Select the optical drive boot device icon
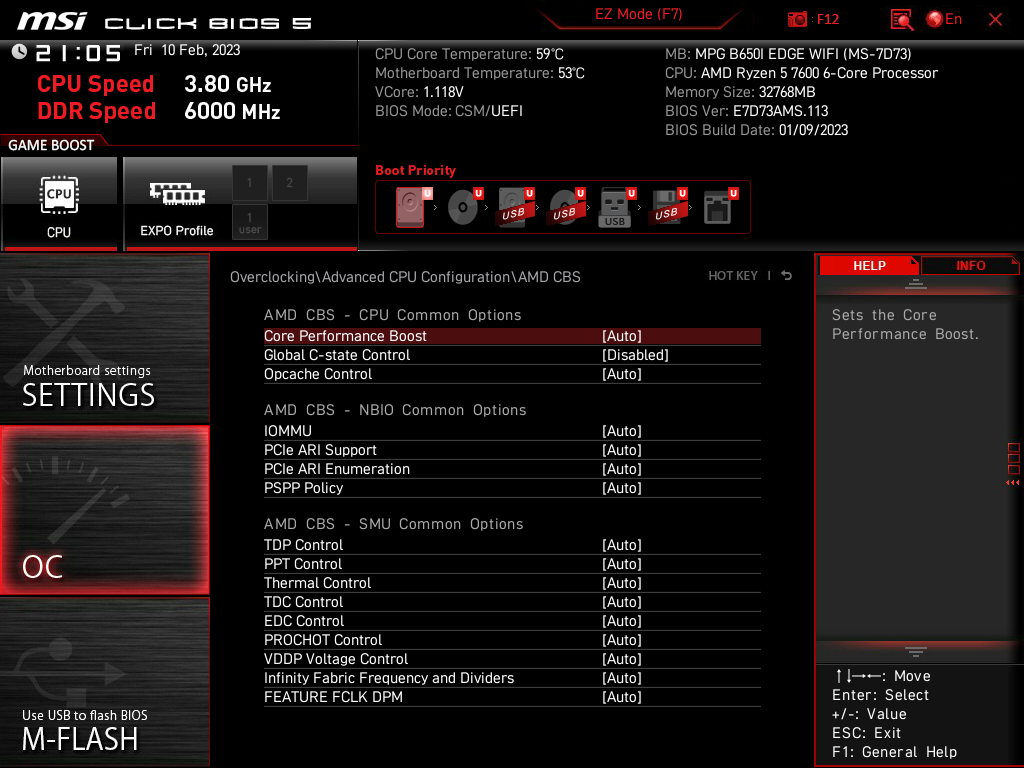Viewport: 1024px width, 768px height. point(464,207)
